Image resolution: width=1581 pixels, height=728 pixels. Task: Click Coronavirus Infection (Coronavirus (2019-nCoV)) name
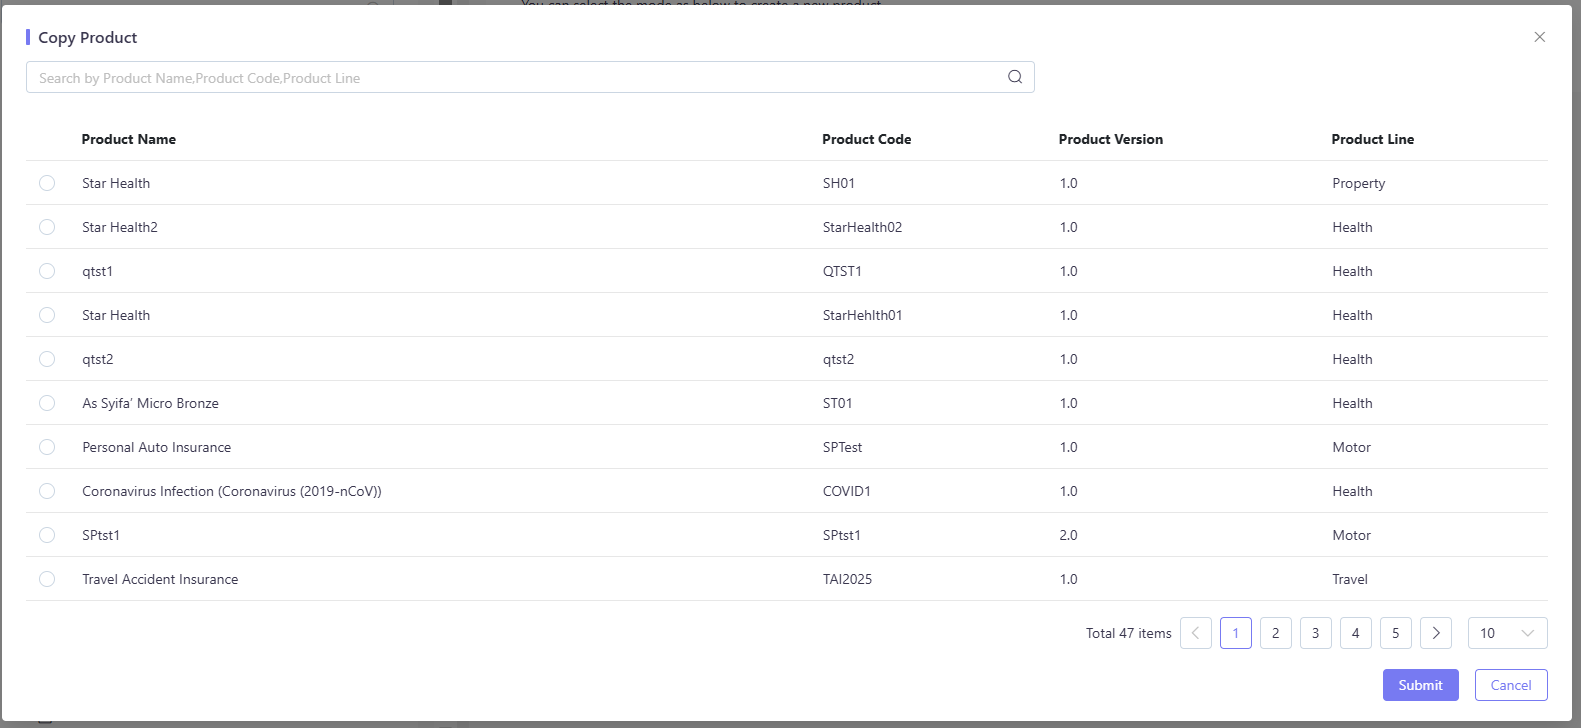point(232,491)
